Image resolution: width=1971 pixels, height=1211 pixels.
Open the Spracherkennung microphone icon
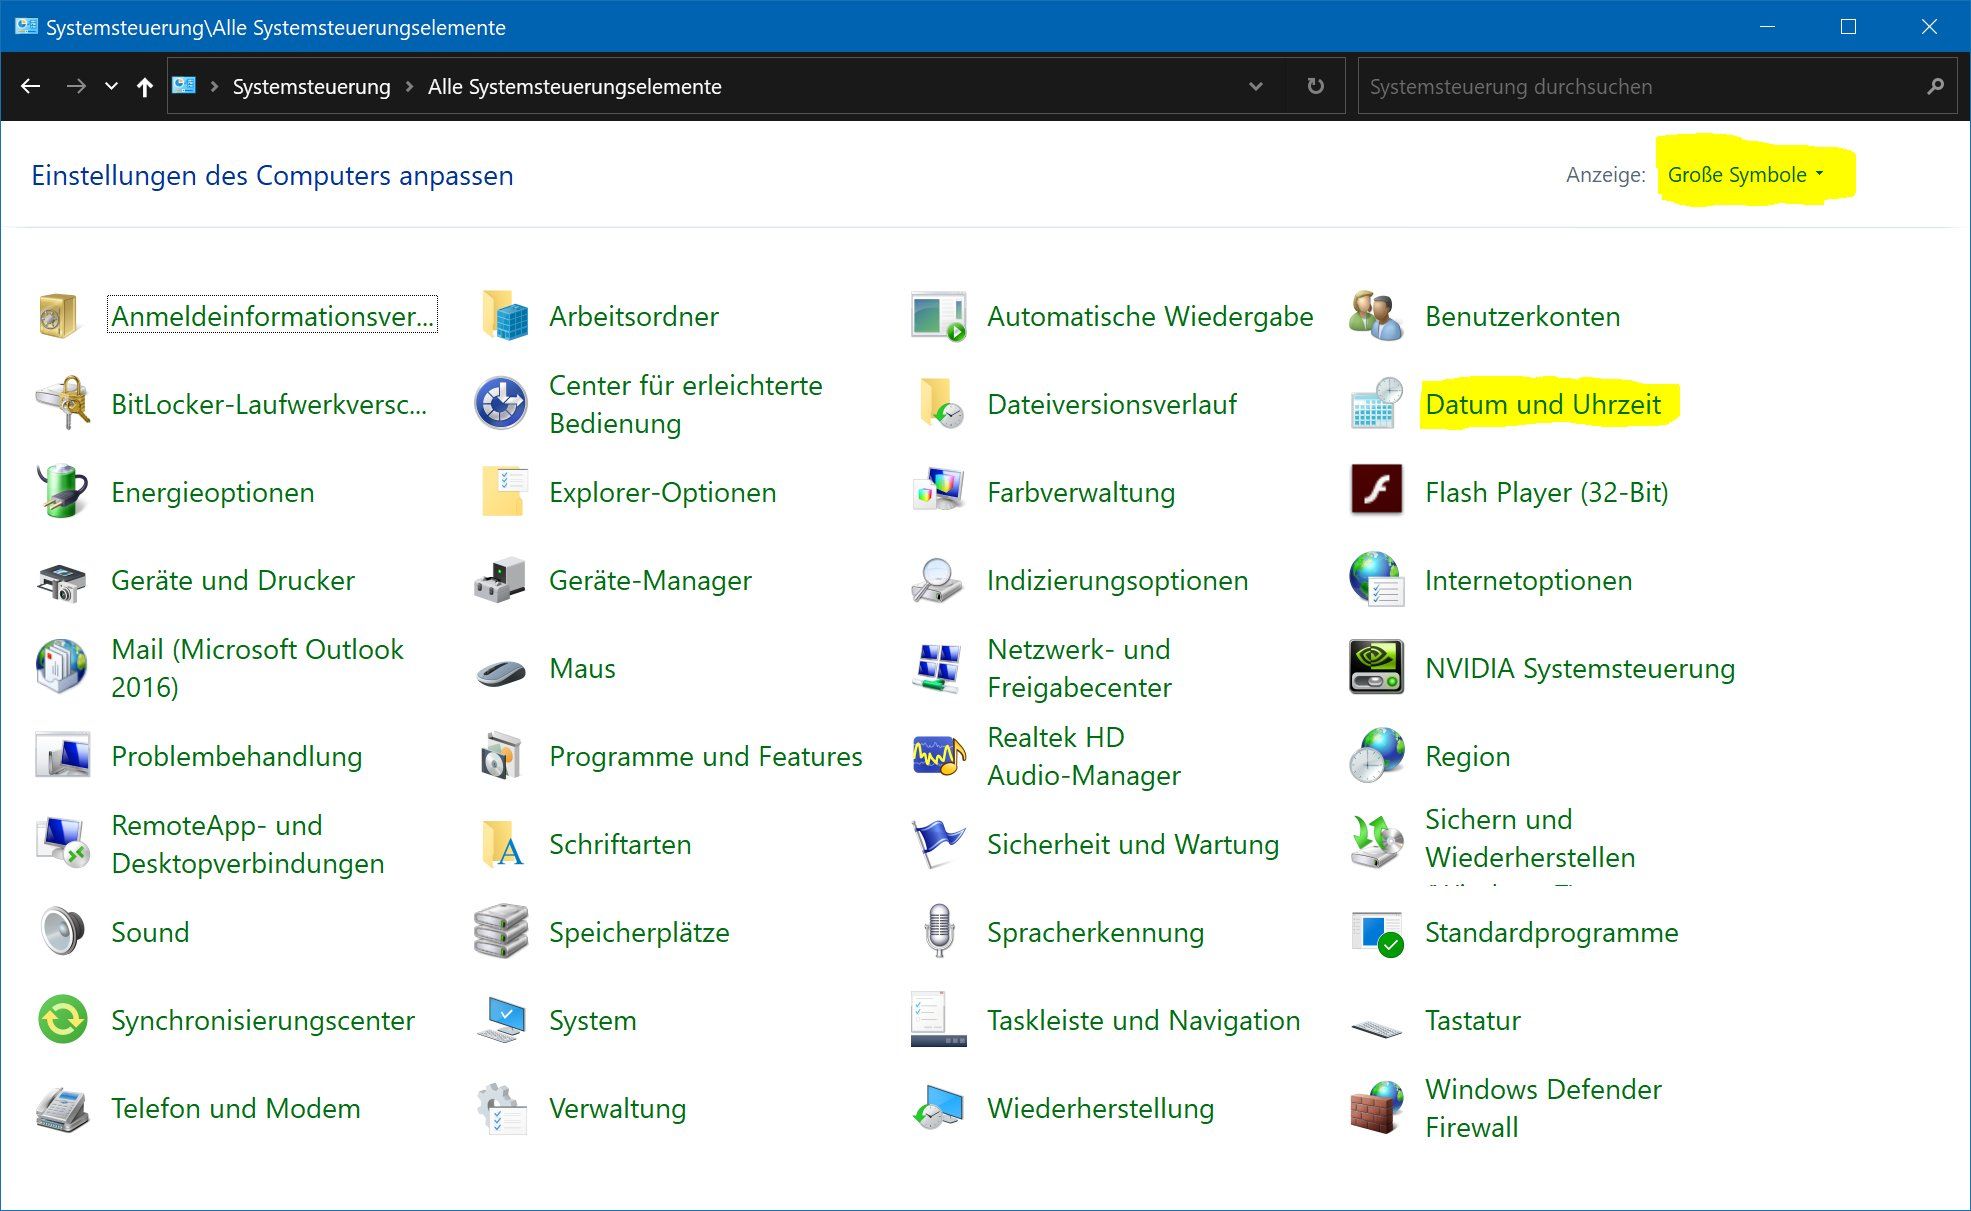pos(938,931)
